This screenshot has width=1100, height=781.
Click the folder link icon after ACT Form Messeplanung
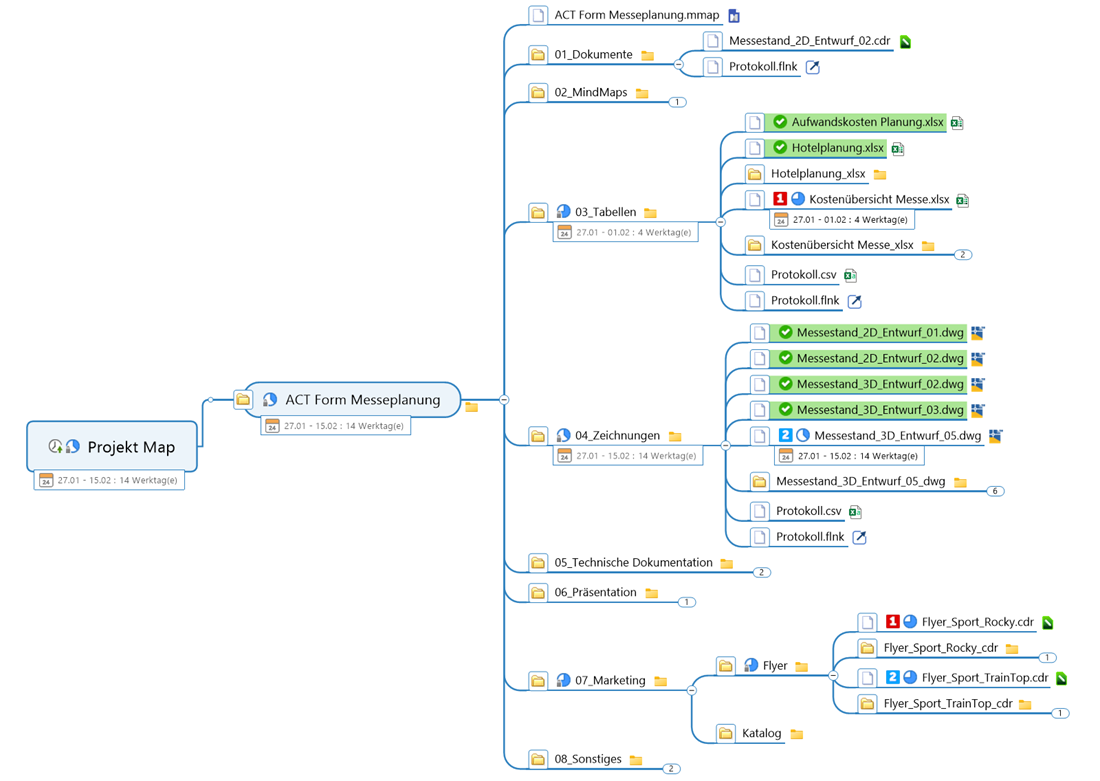tap(471, 407)
